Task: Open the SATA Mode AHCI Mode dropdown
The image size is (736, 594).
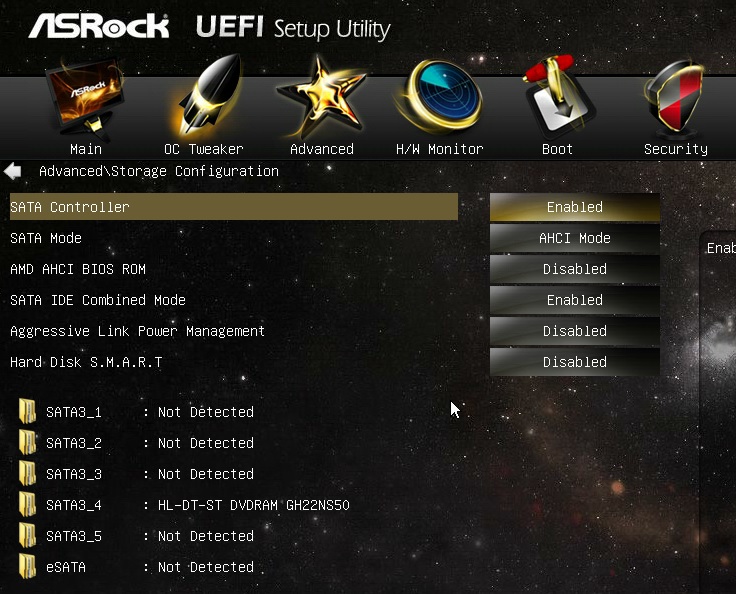Action: [x=575, y=238]
